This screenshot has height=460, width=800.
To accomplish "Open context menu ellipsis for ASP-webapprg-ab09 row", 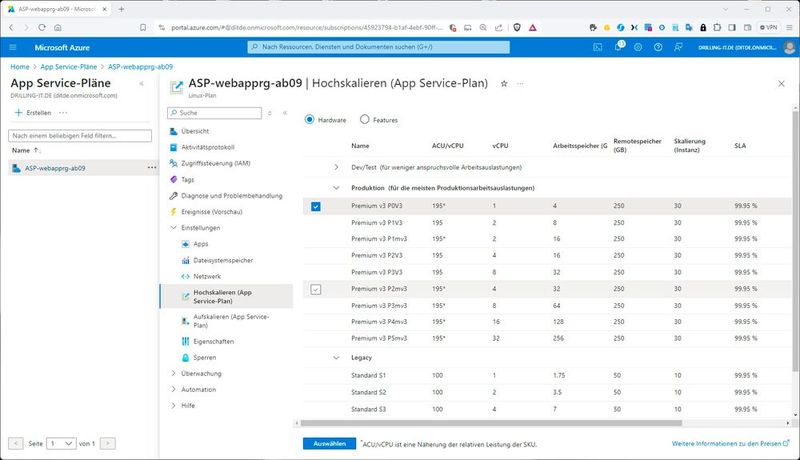I will pos(152,168).
